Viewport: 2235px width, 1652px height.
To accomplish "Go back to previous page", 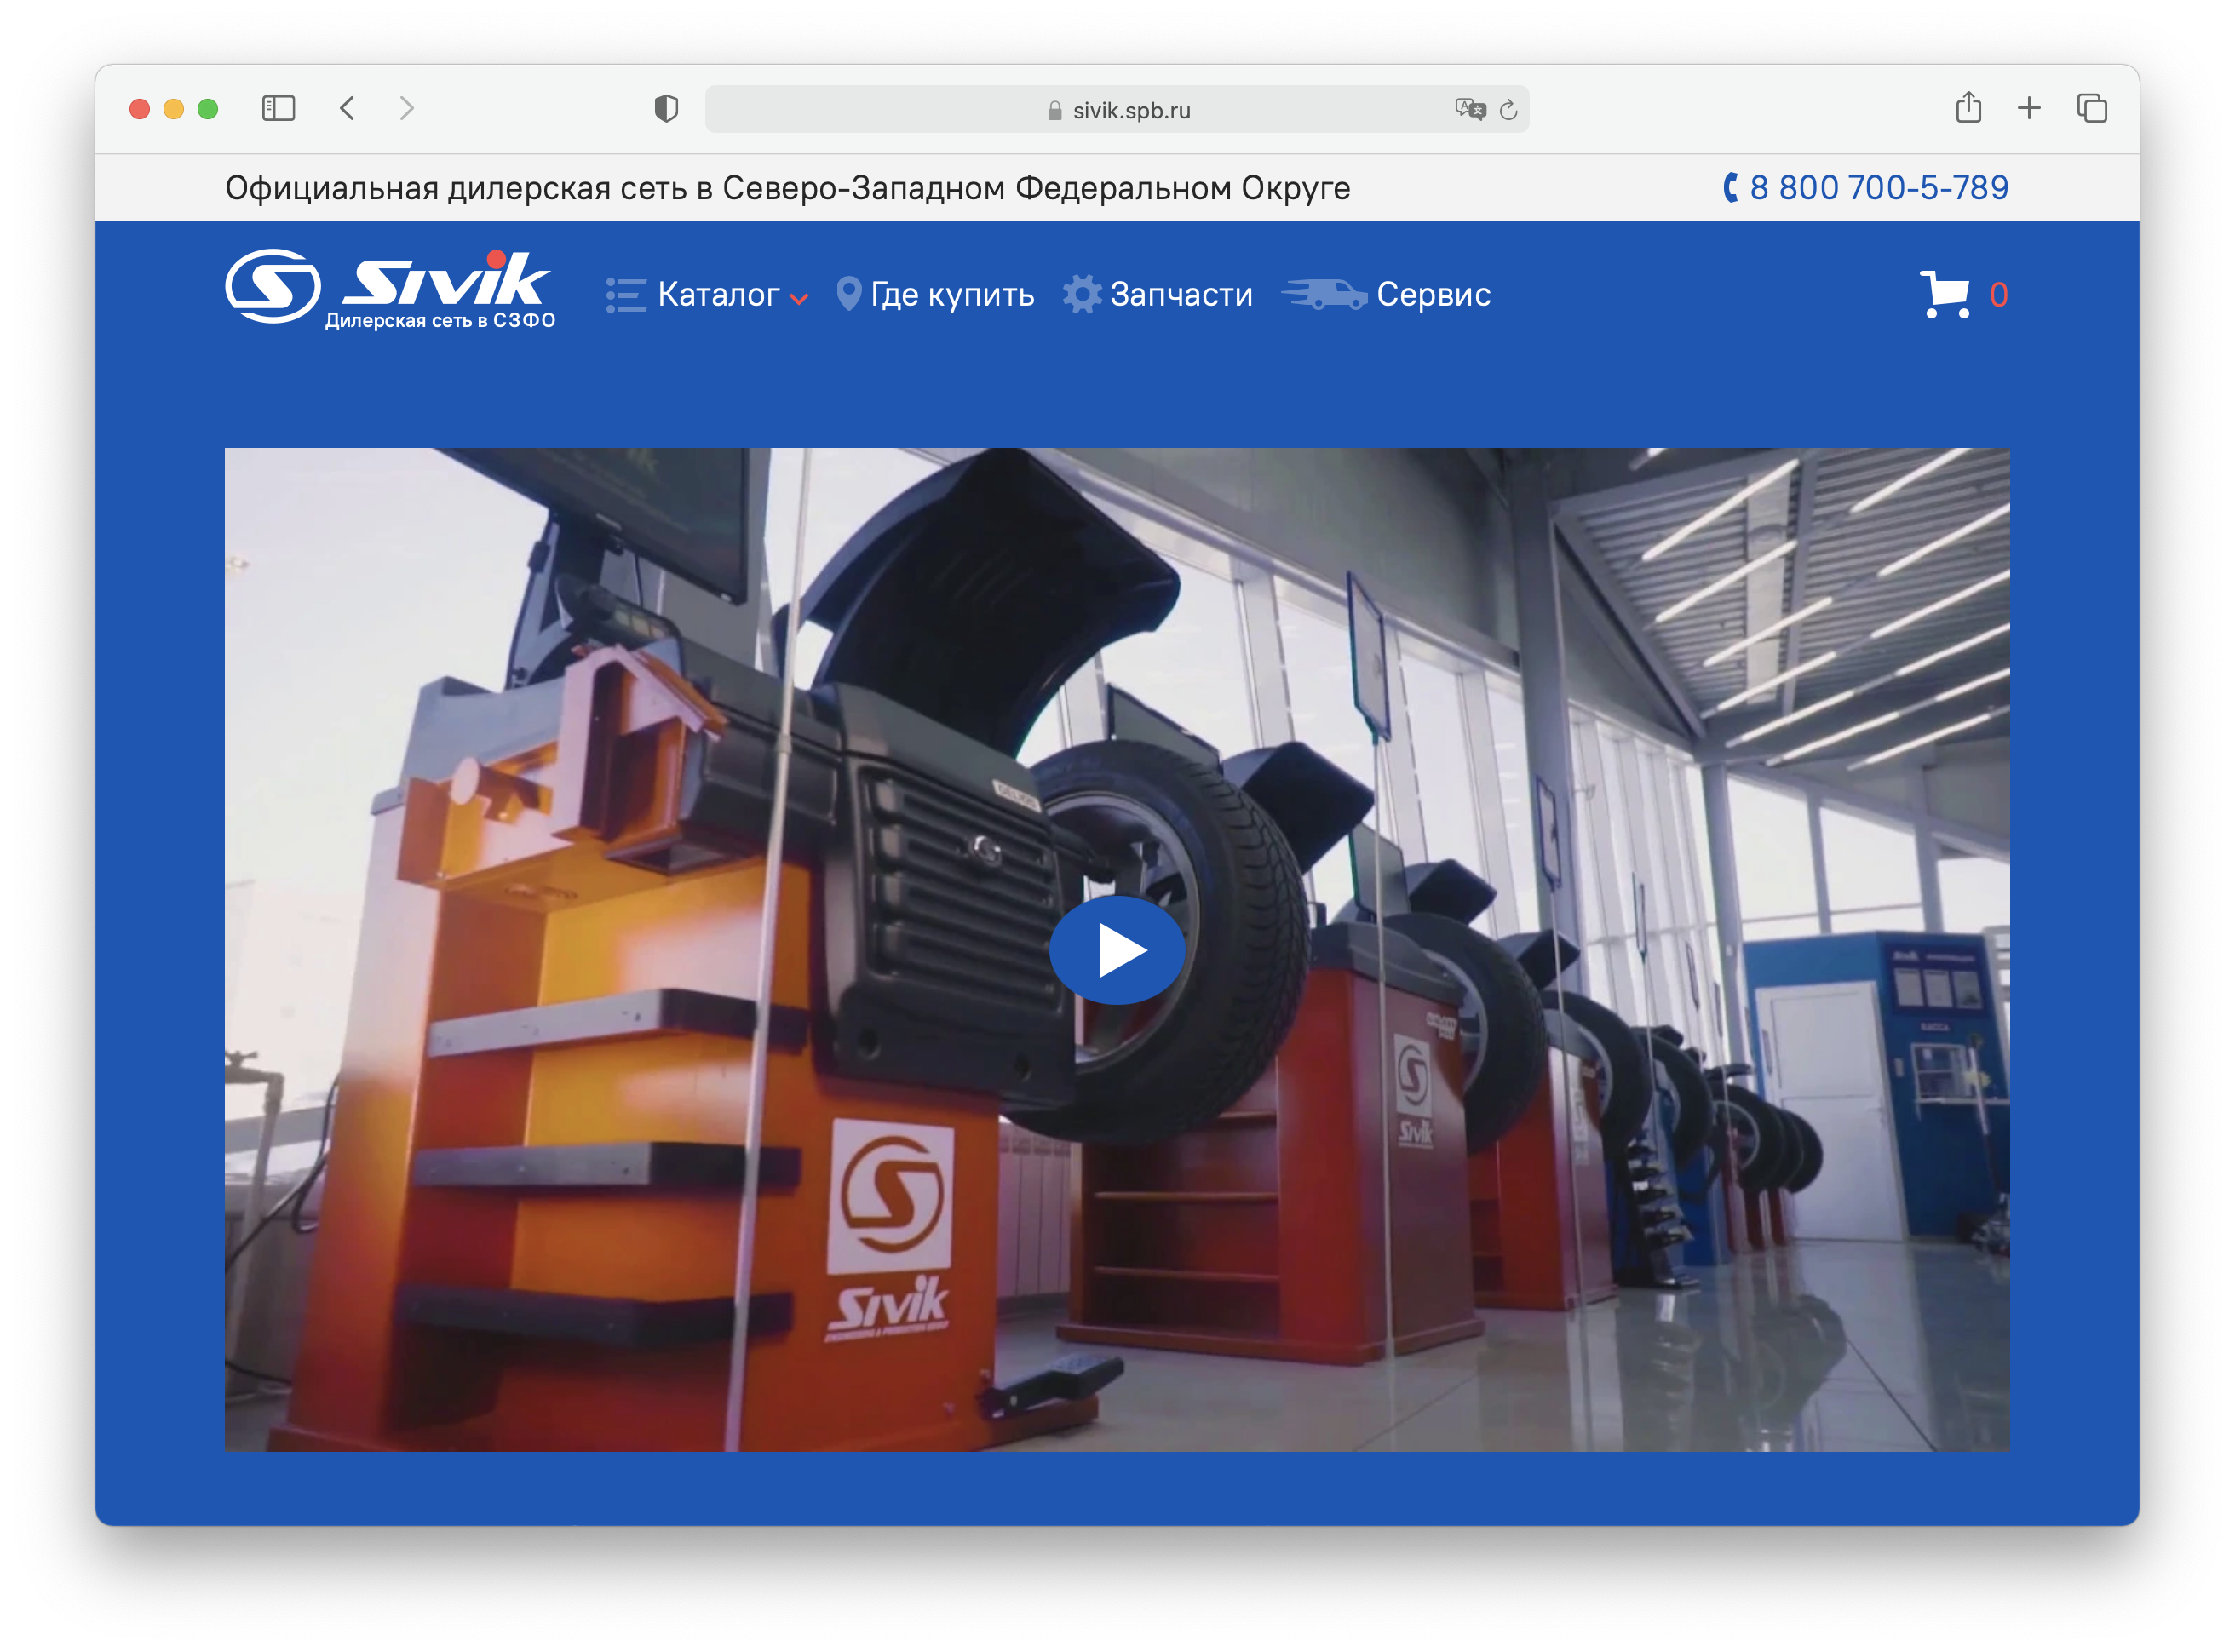I will point(347,108).
